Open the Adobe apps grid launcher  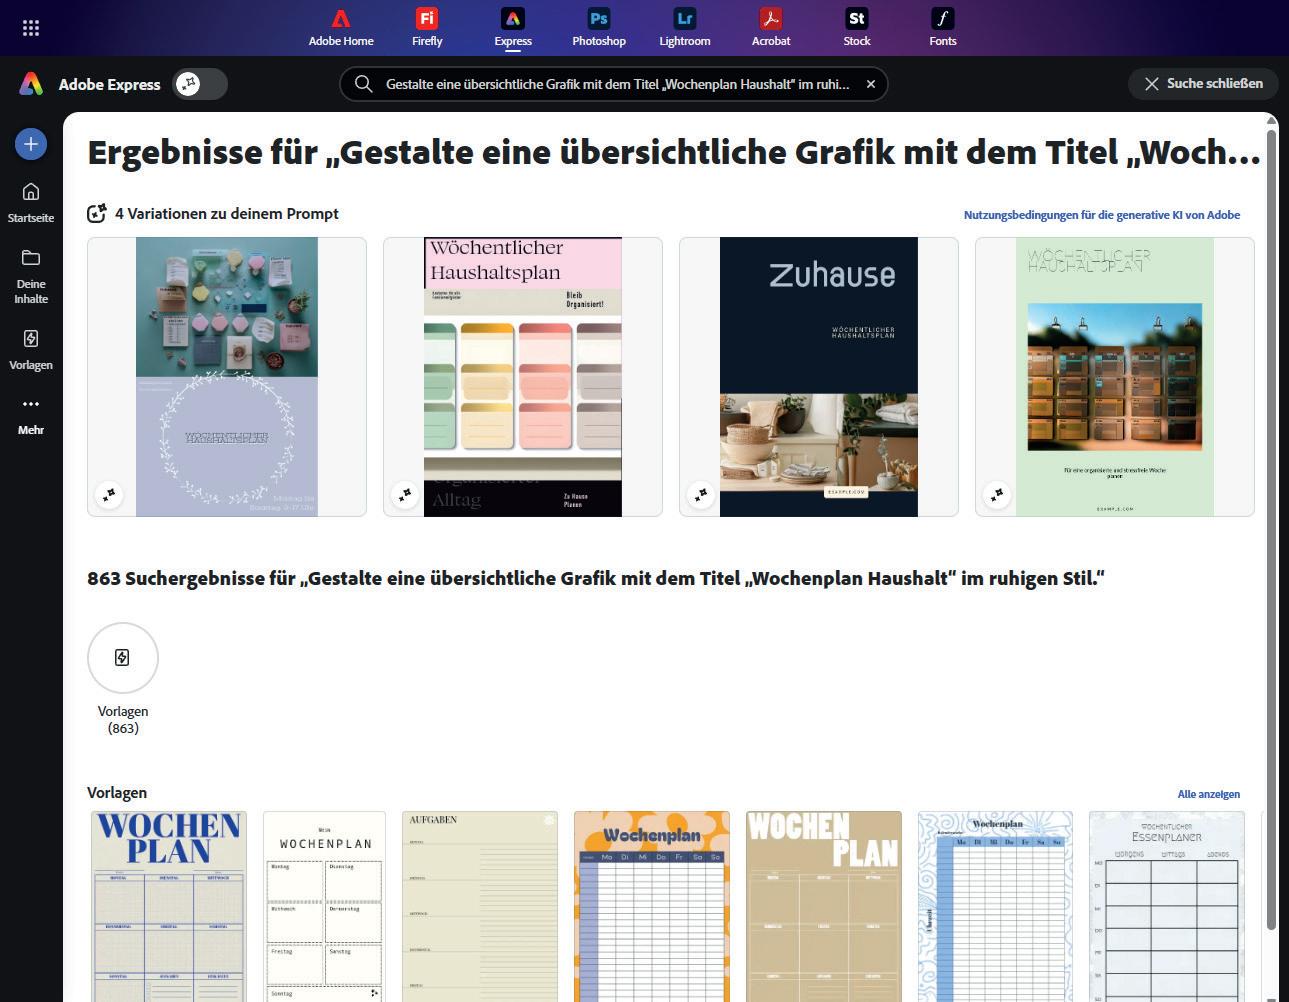tap(31, 28)
